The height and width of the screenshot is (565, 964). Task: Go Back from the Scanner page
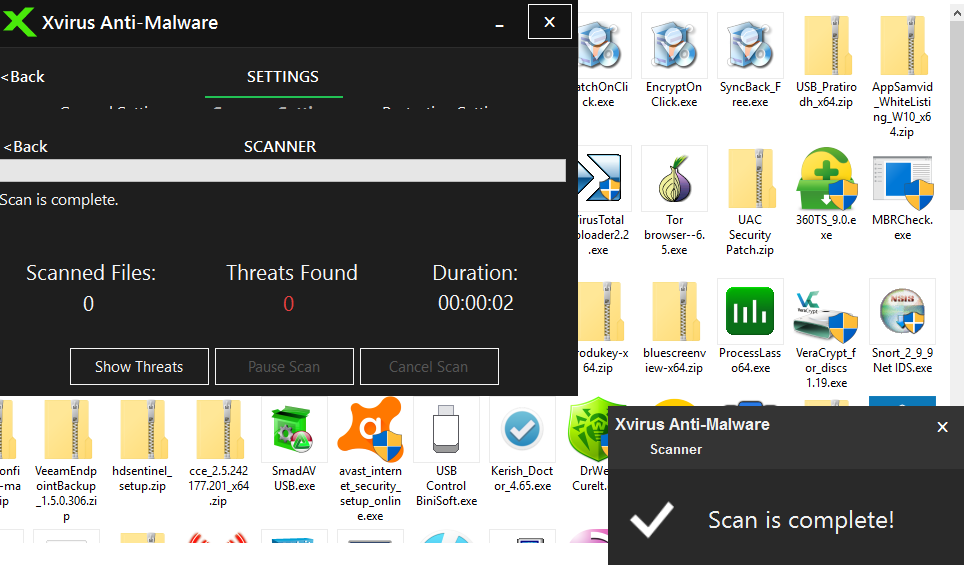(25, 147)
